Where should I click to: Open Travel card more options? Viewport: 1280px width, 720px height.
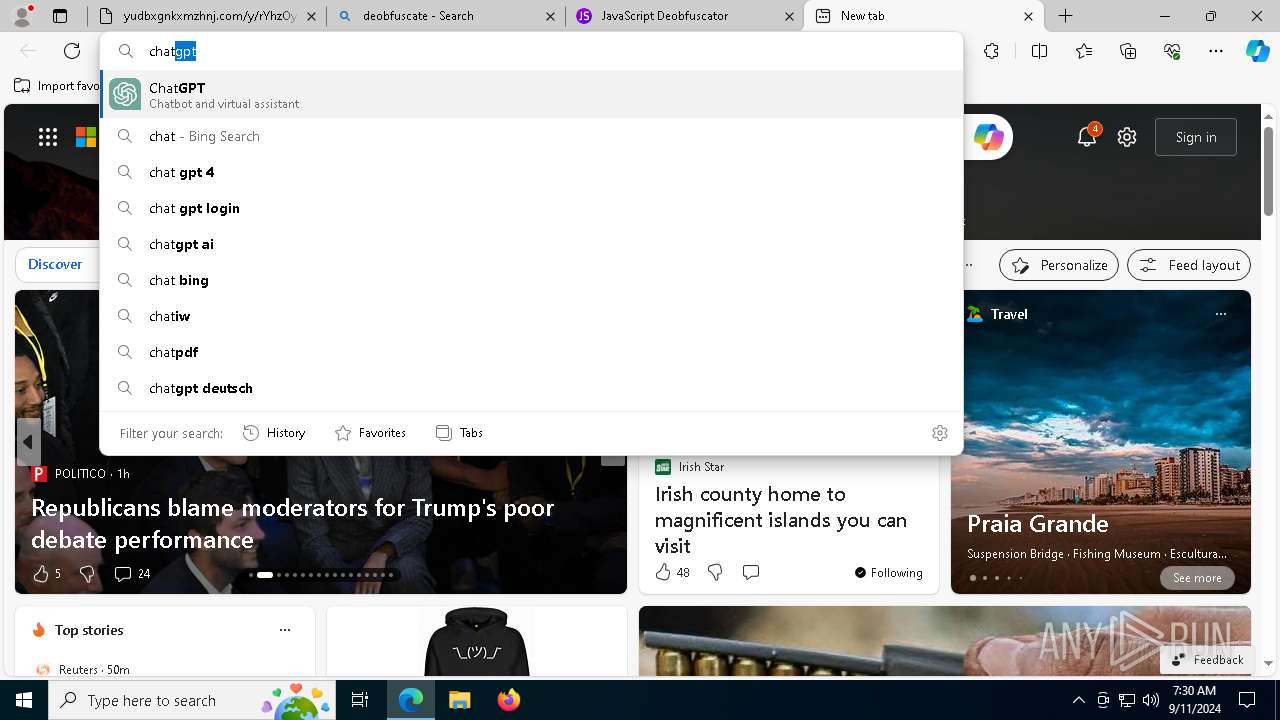[1220, 314]
